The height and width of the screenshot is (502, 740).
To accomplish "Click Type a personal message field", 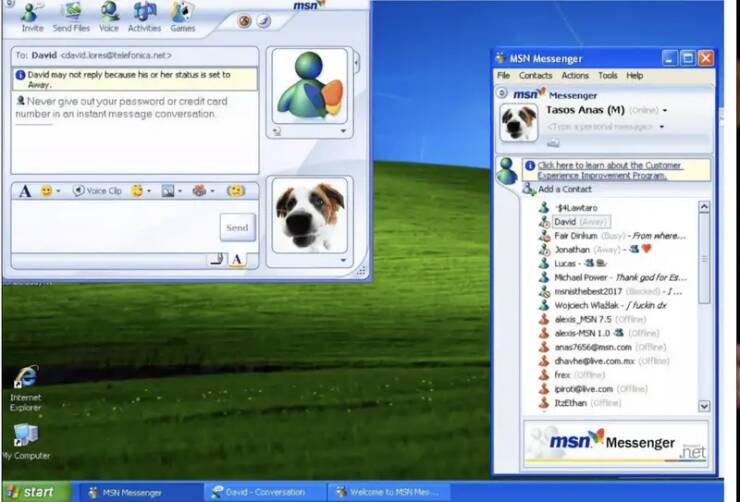I will tap(600, 127).
